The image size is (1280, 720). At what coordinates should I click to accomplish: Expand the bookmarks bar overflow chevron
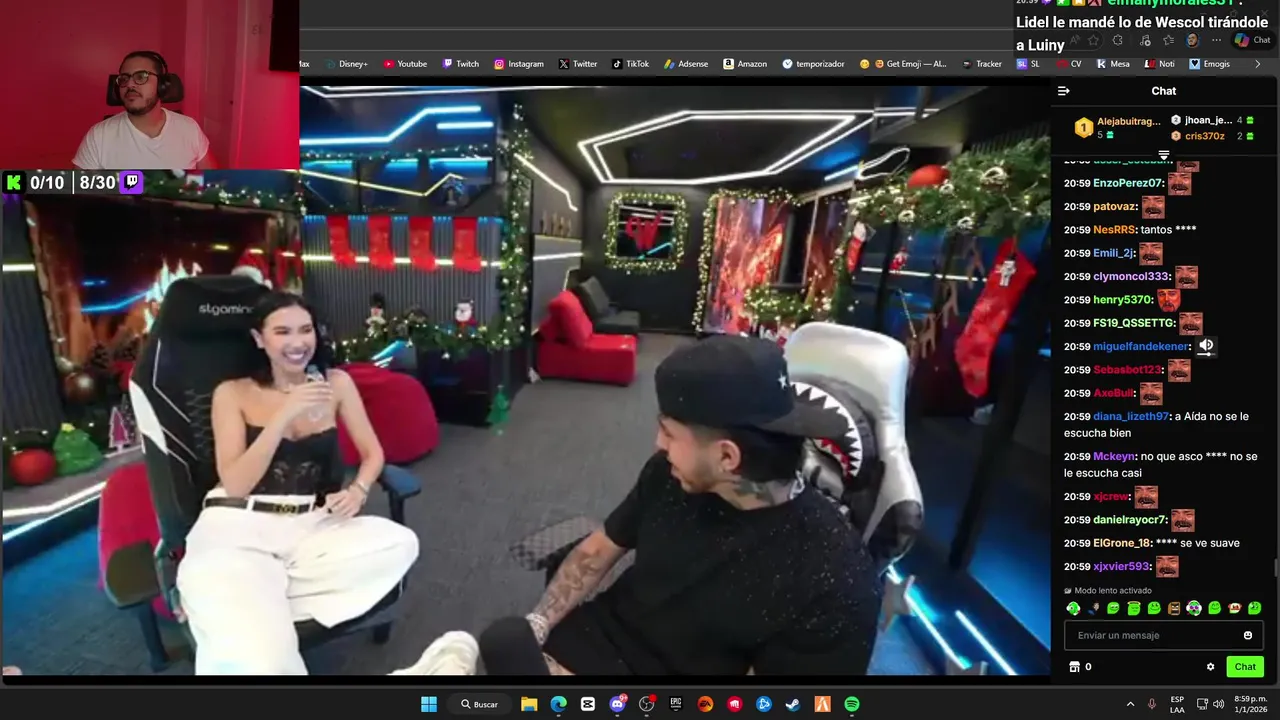[1258, 64]
